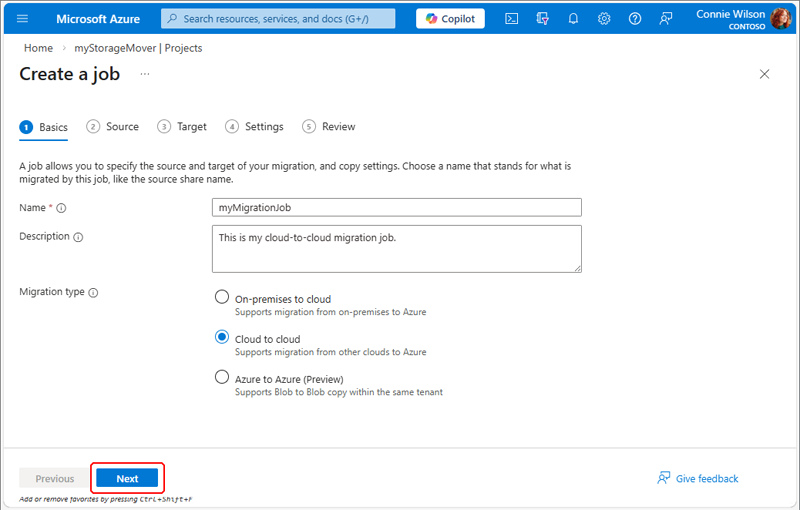Click 'Supports Blob to Blob copy' description text
The width and height of the screenshot is (800, 510).
[x=339, y=392]
